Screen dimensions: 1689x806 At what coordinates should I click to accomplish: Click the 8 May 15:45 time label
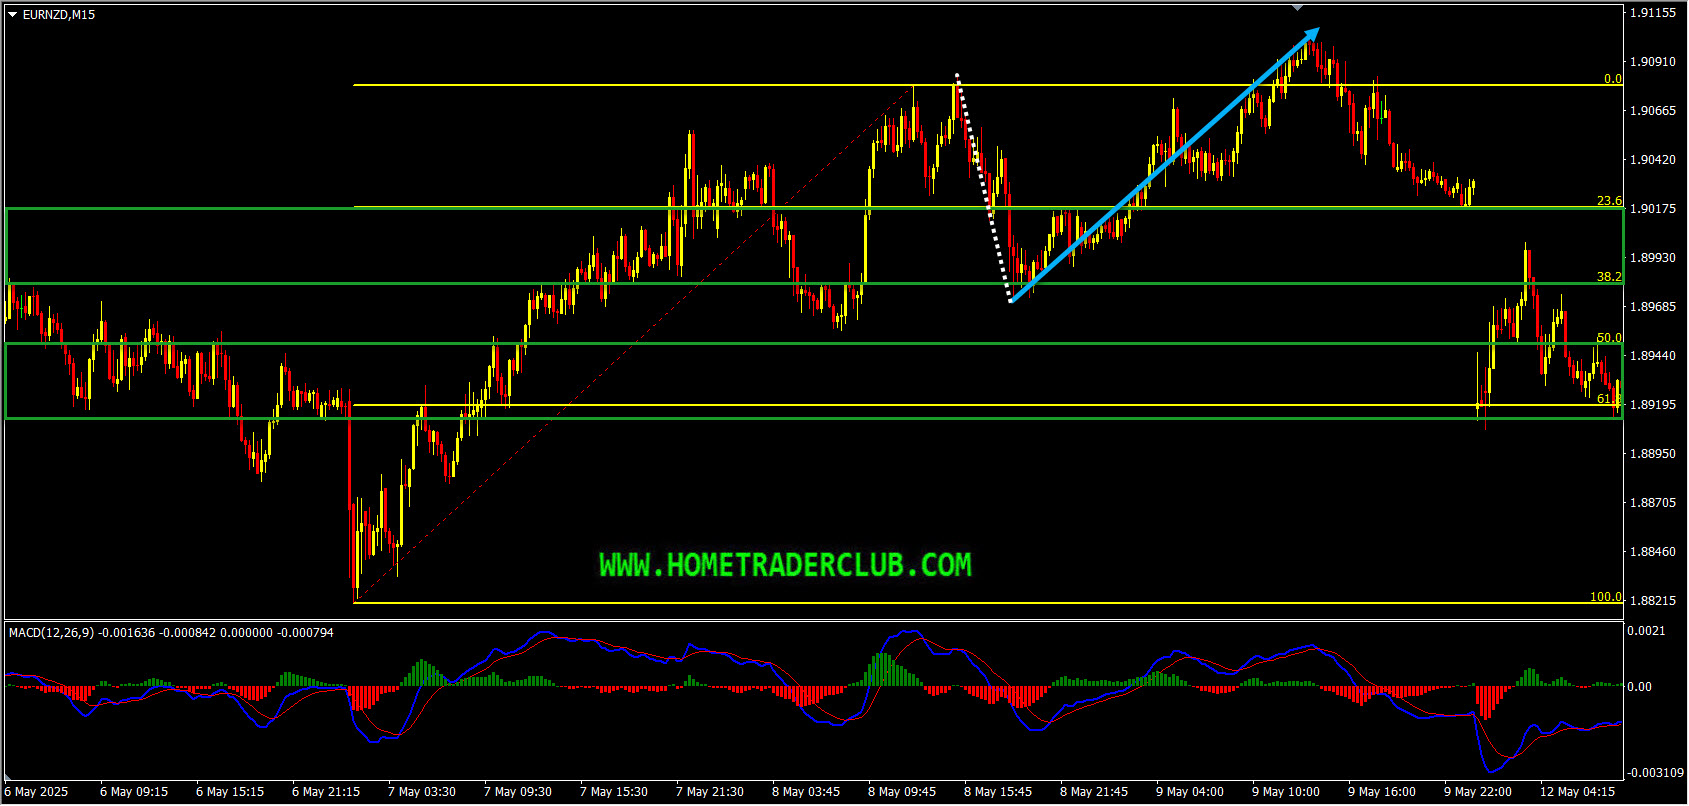(998, 792)
